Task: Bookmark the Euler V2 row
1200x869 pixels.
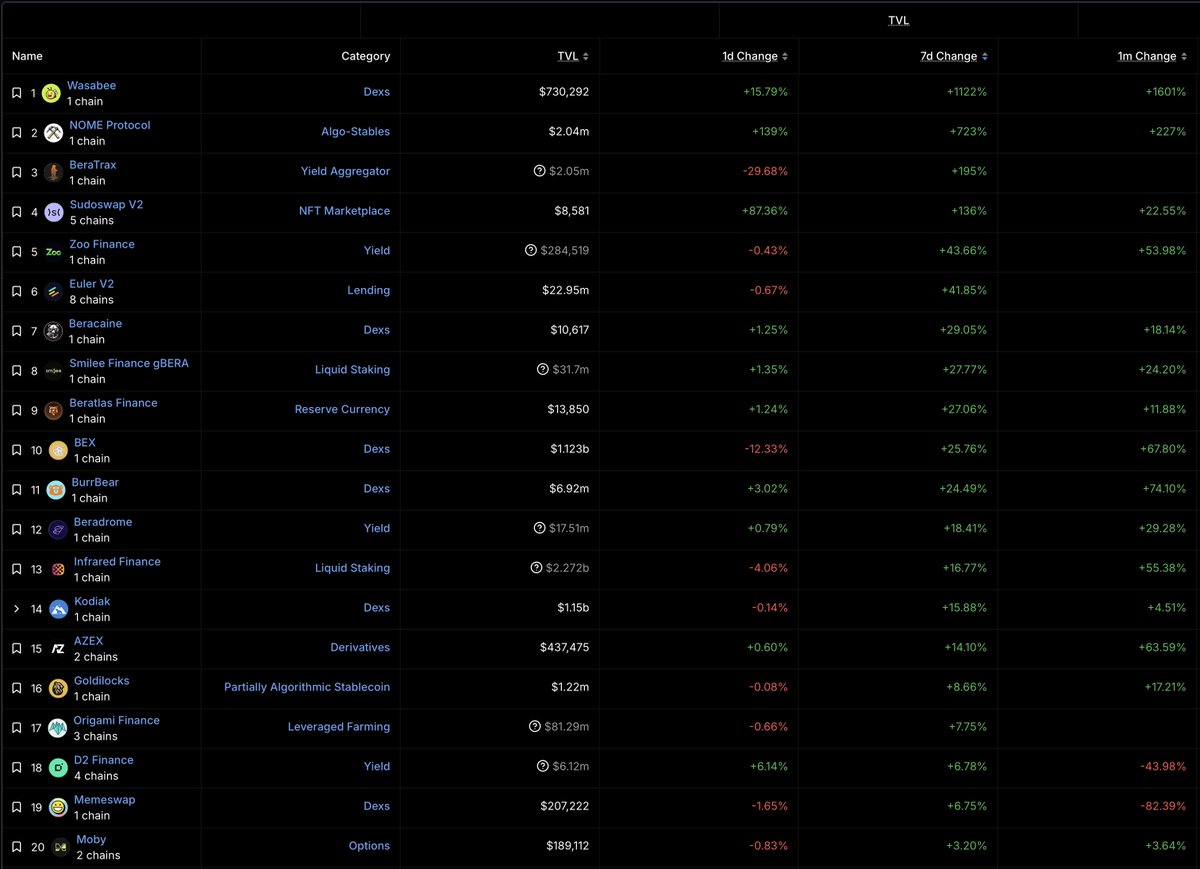Action: pos(16,291)
